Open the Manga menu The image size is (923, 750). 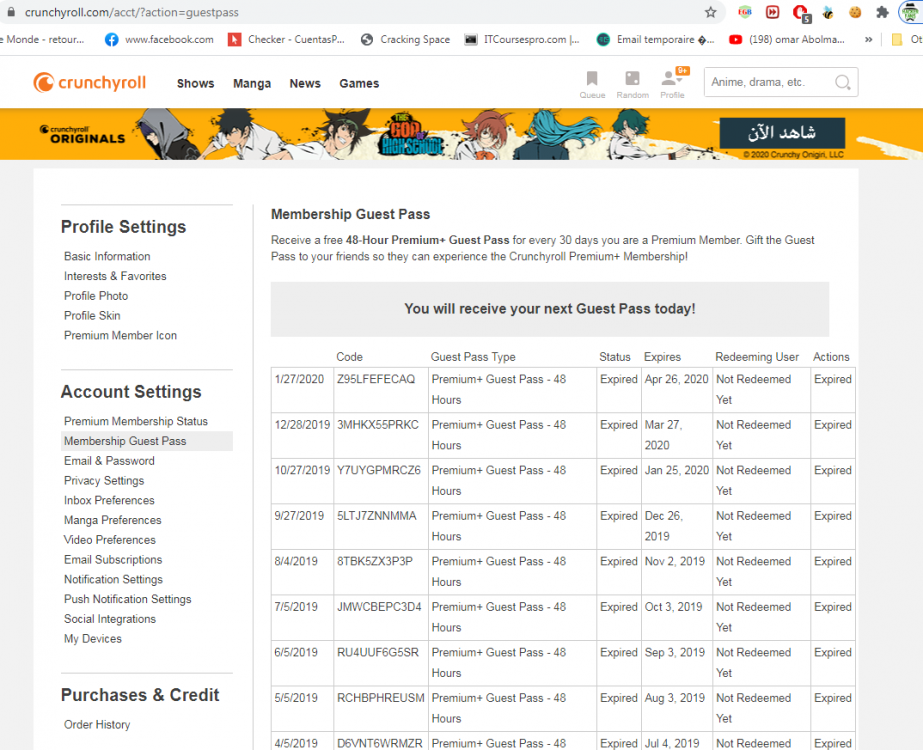[252, 84]
